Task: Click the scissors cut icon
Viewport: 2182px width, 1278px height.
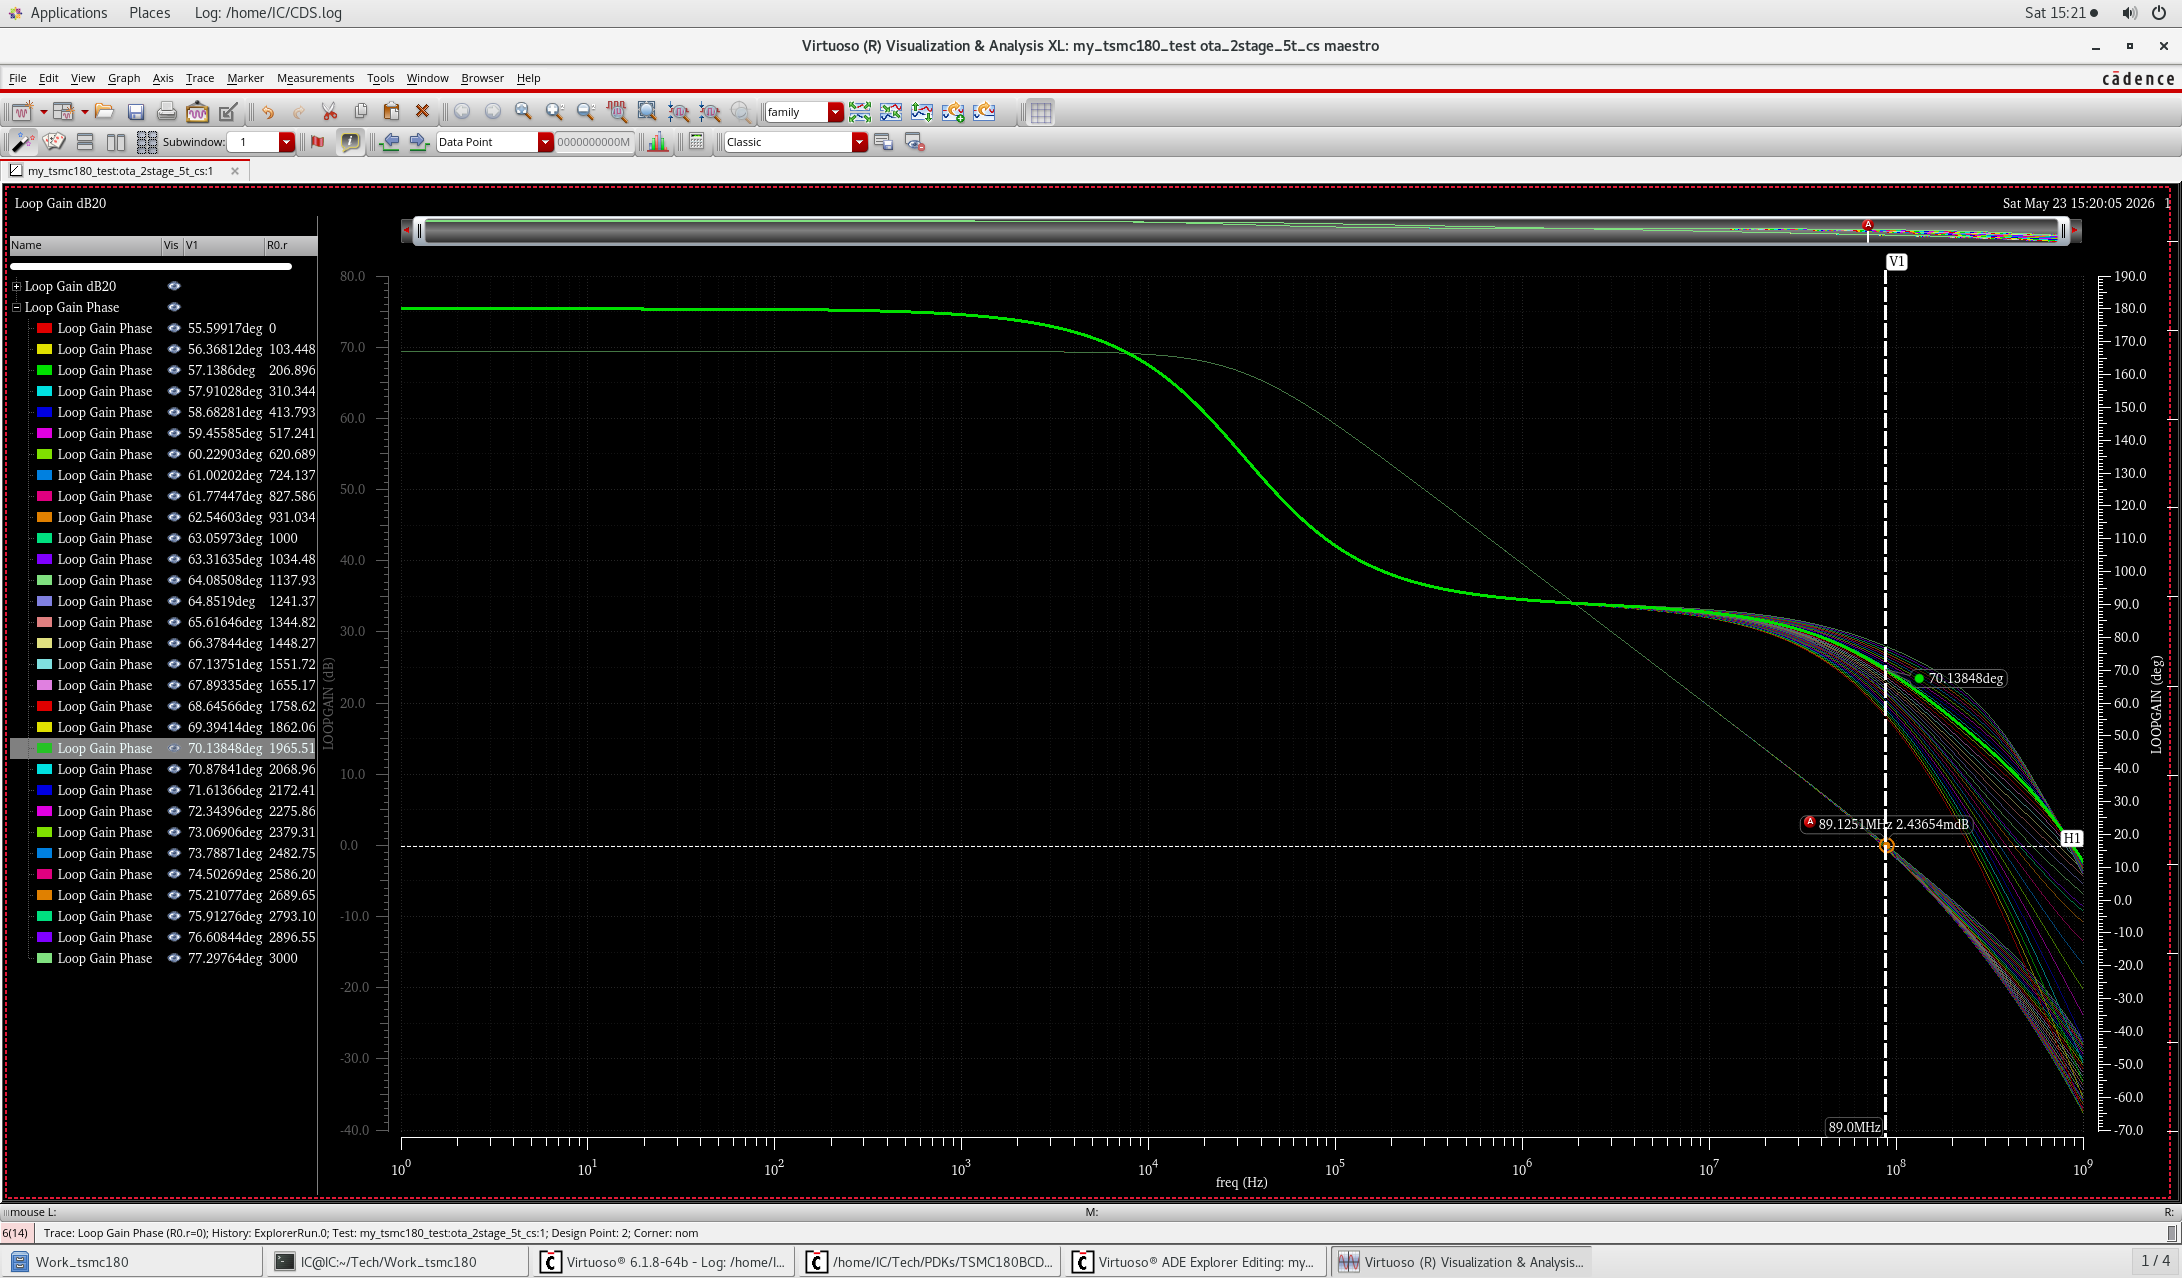Action: (329, 112)
